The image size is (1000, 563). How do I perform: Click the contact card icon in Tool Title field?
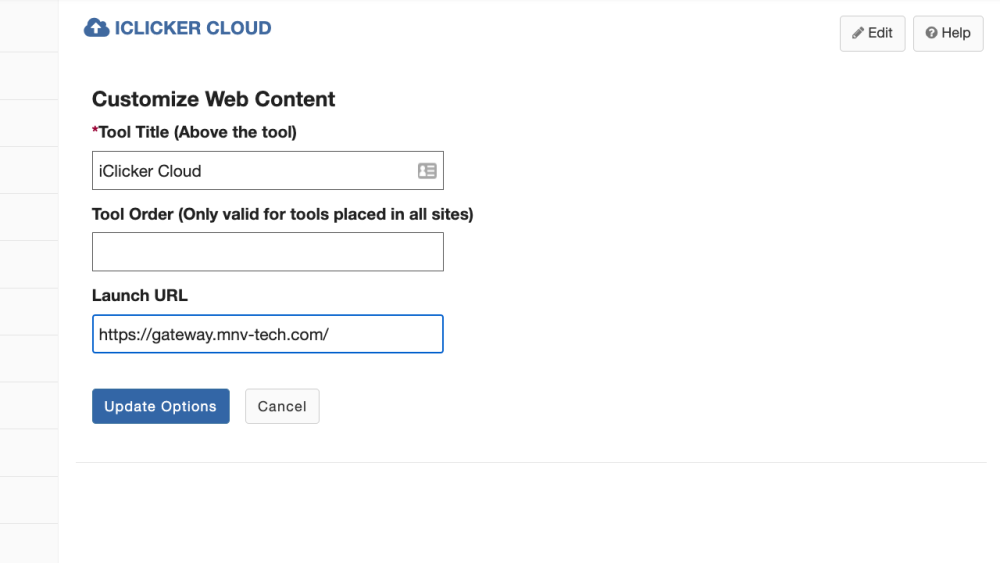(427, 170)
